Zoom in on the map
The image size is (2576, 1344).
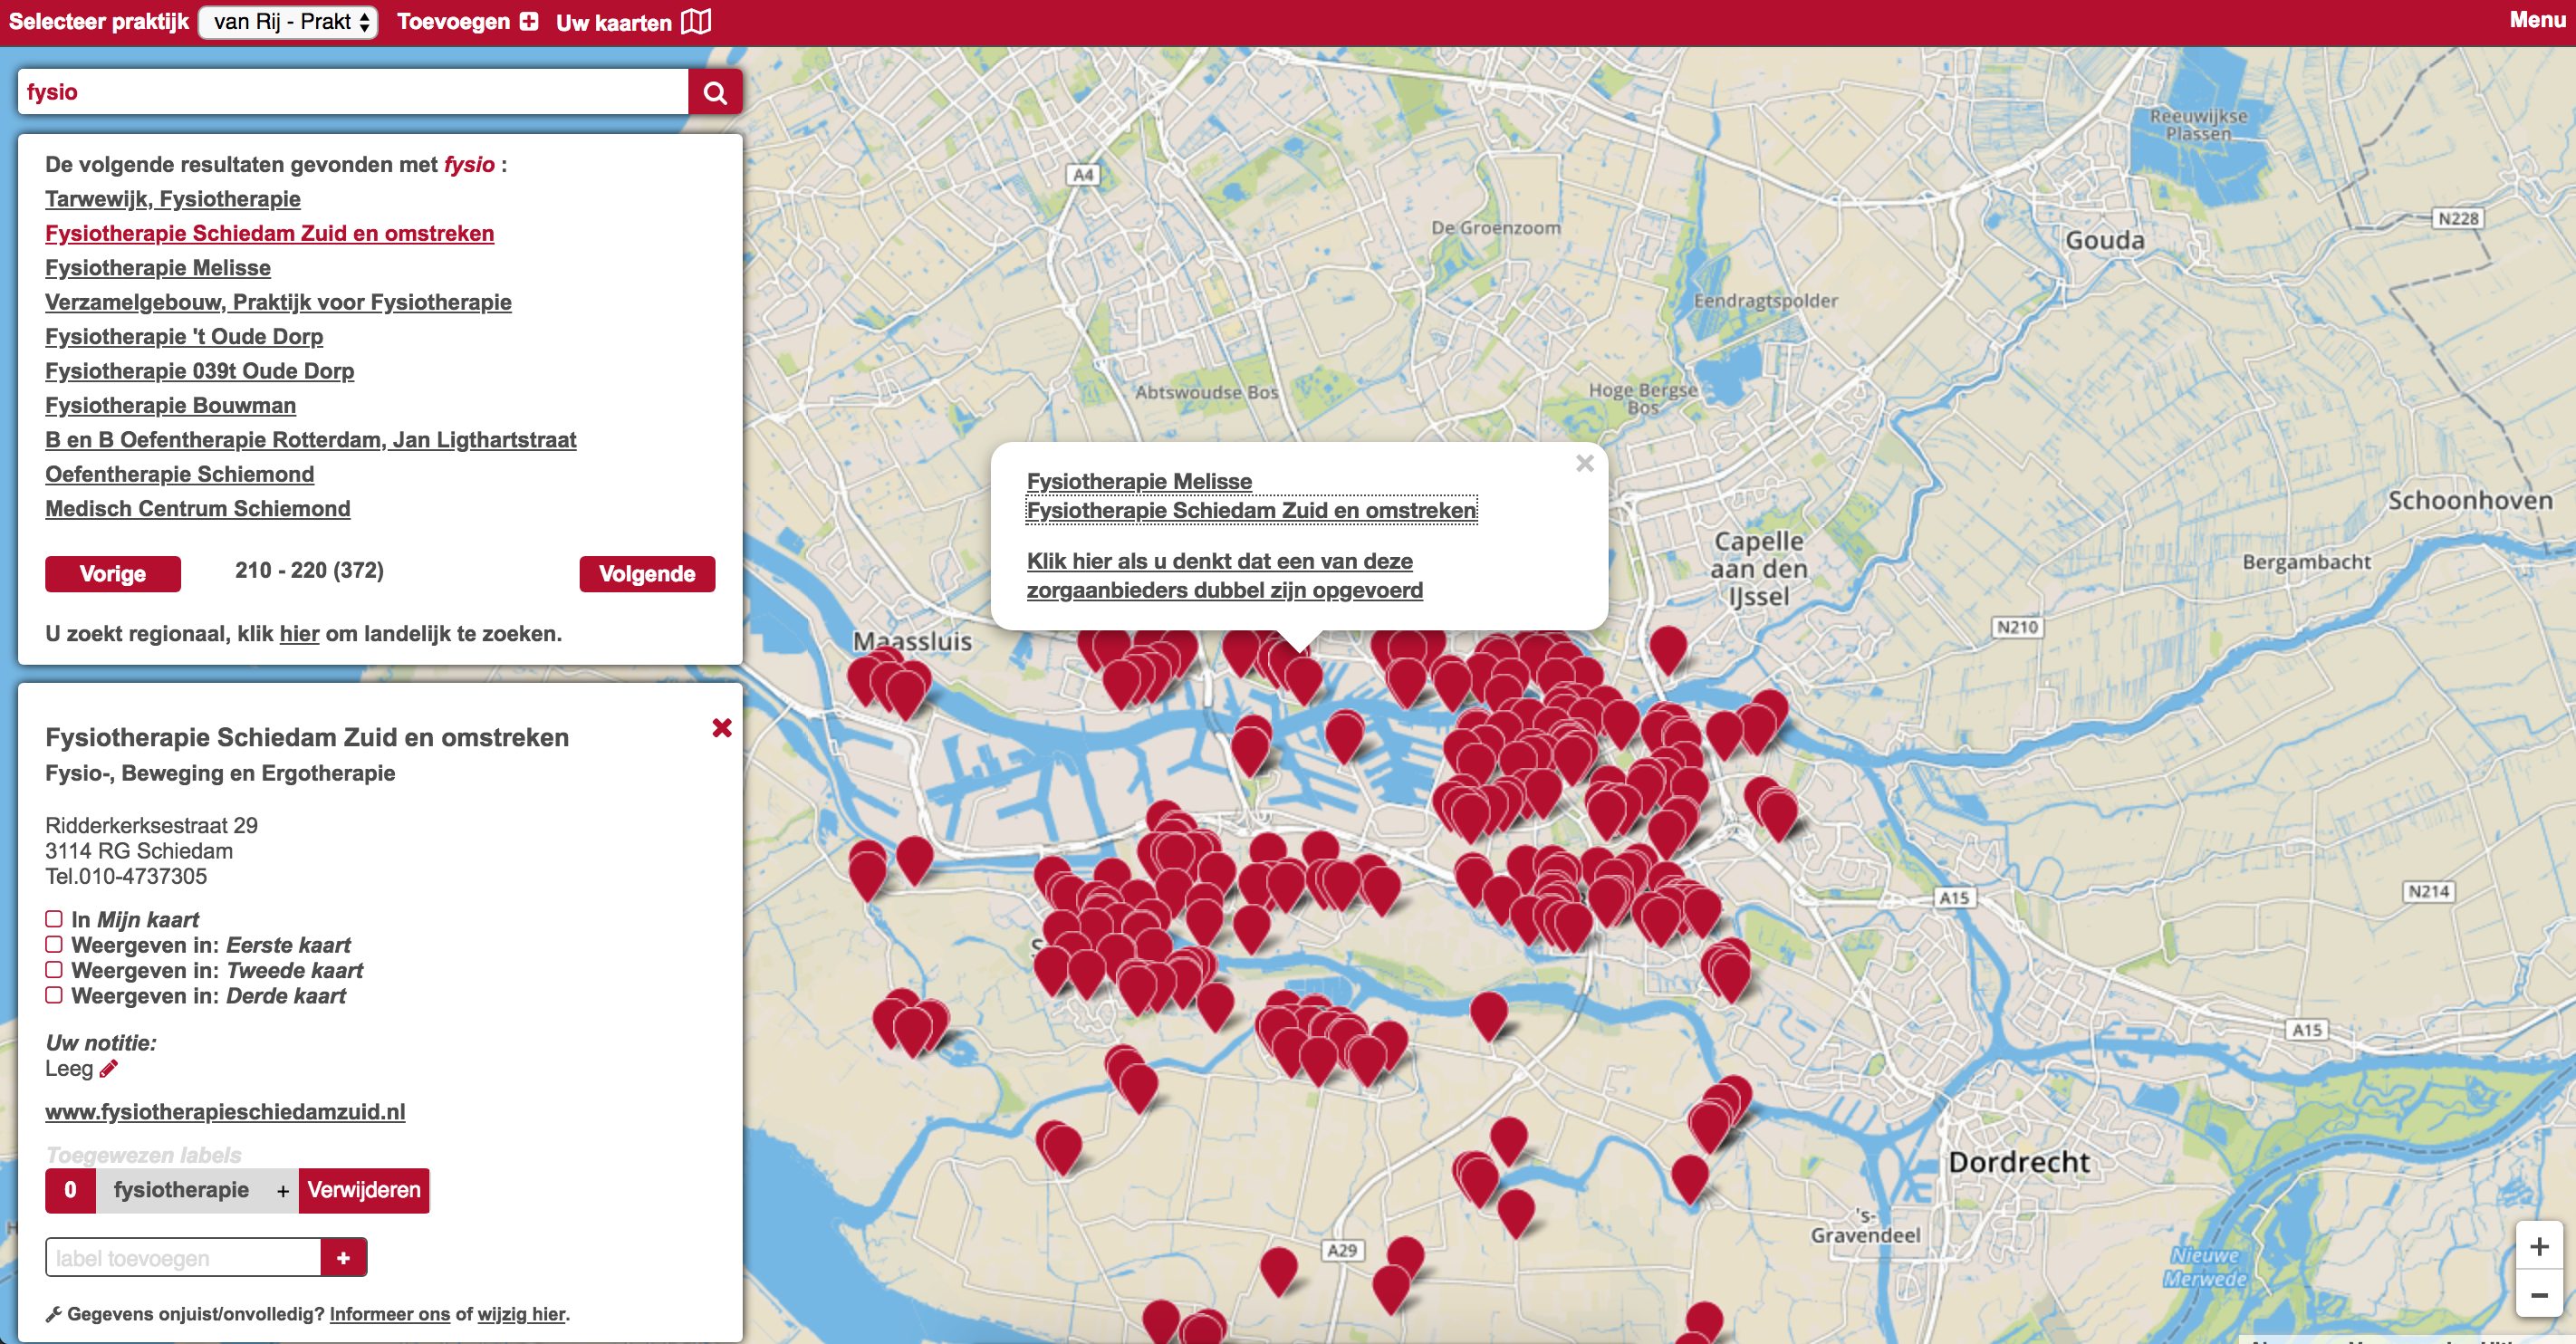pyautogui.click(x=2538, y=1246)
